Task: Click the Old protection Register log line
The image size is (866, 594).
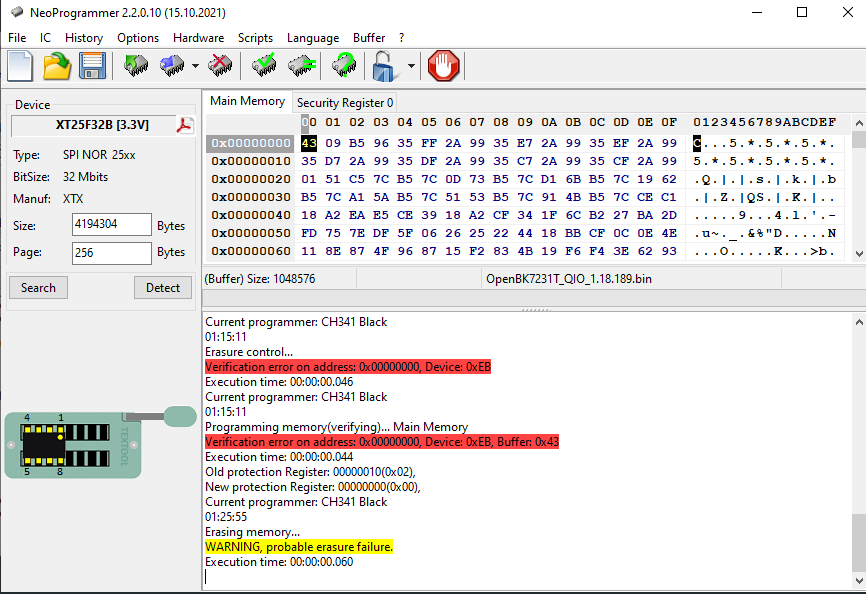Action: click(310, 472)
